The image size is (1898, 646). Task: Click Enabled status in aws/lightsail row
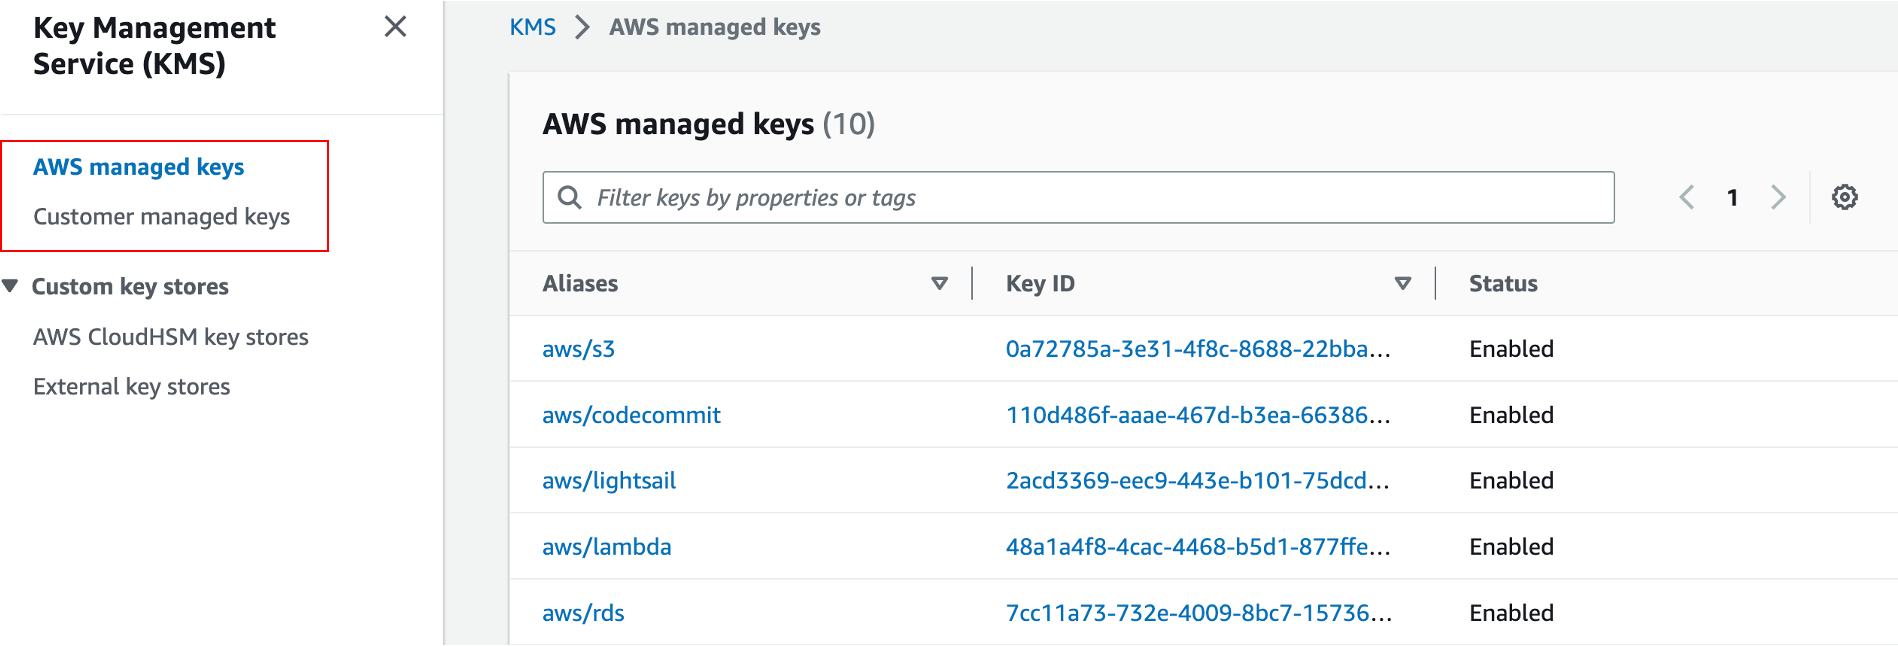pyautogui.click(x=1511, y=481)
